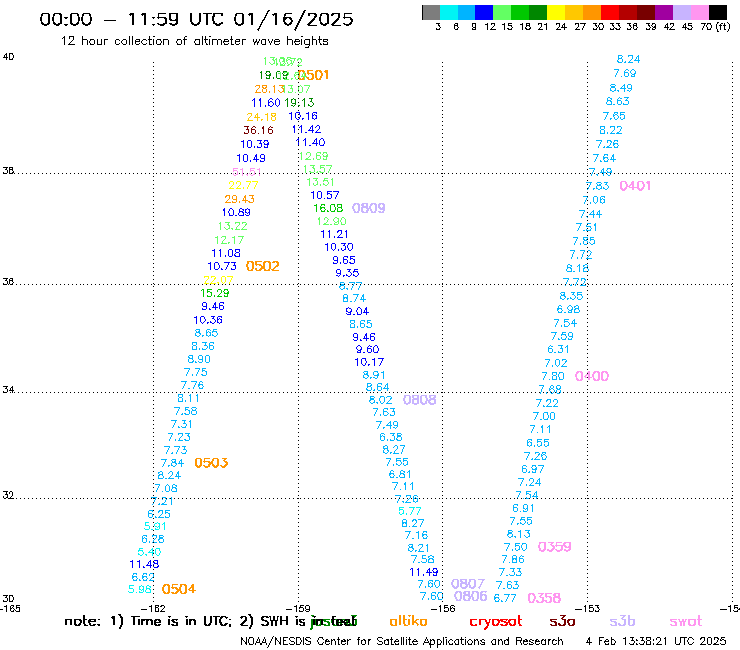740x650 pixels.
Task: Click the 7.80 value beside 0400
Action: pyautogui.click(x=553, y=376)
